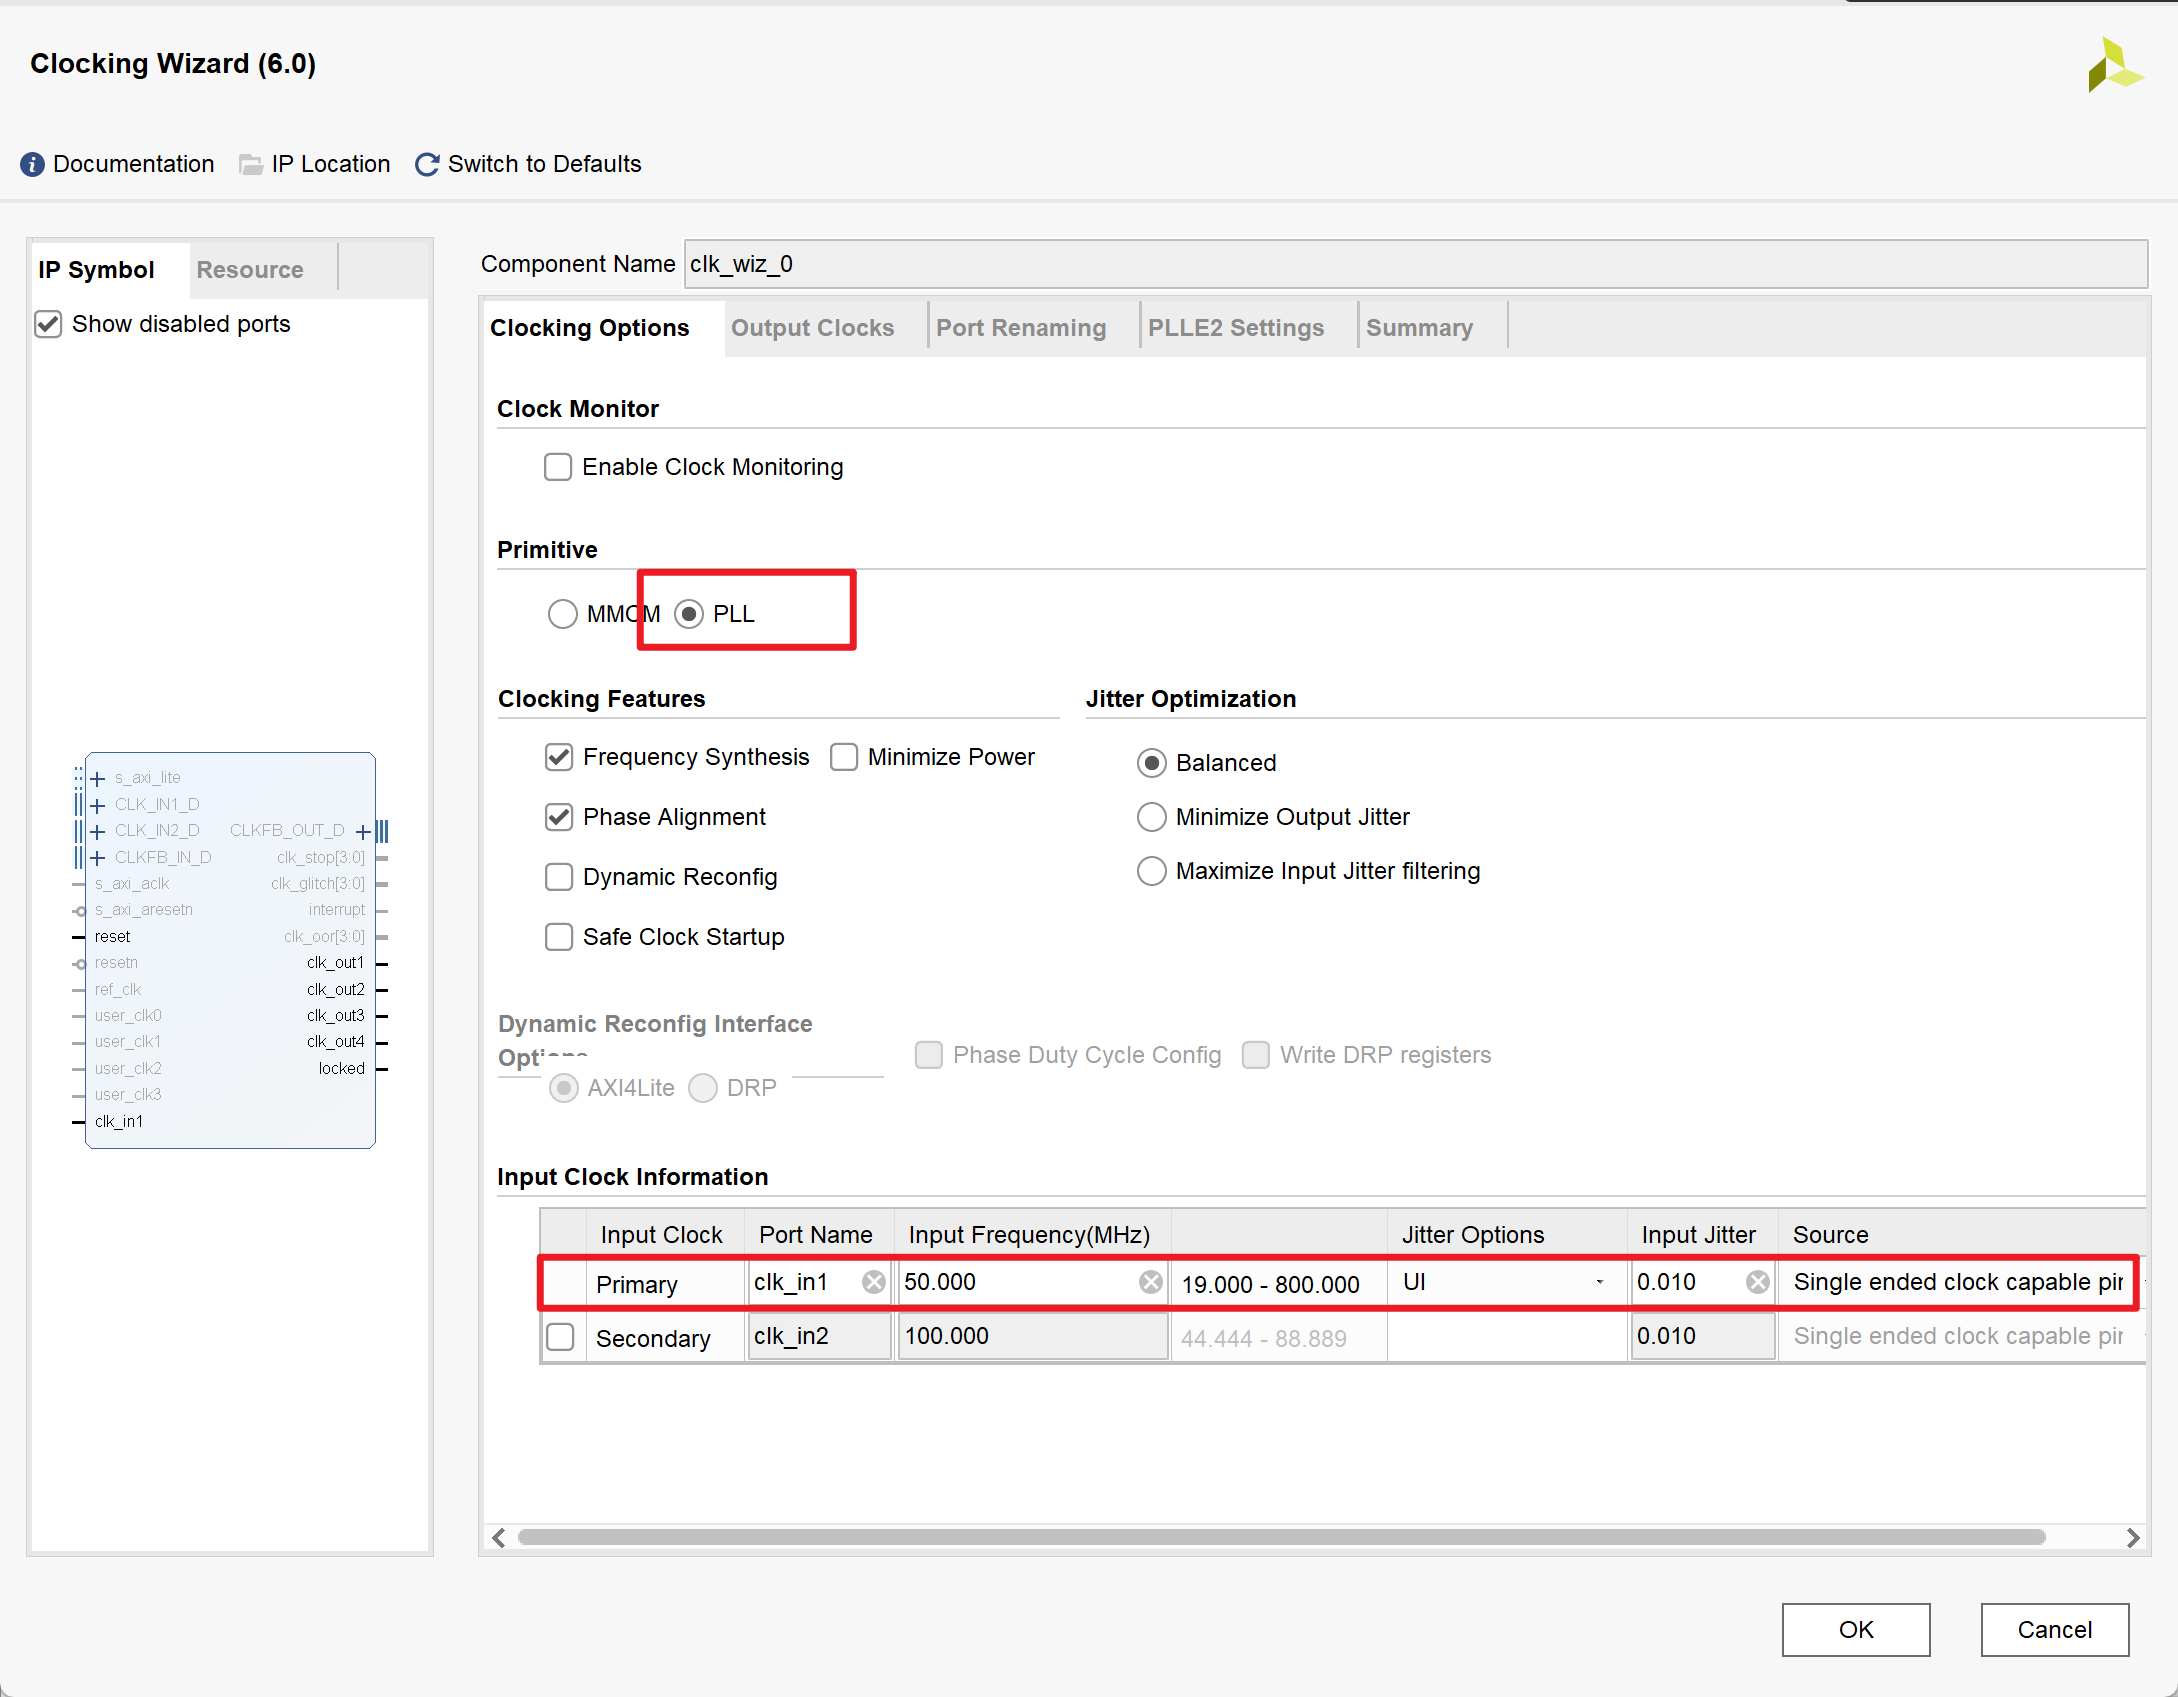
Task: Enable the Secondary input clock checkbox
Action: [561, 1337]
